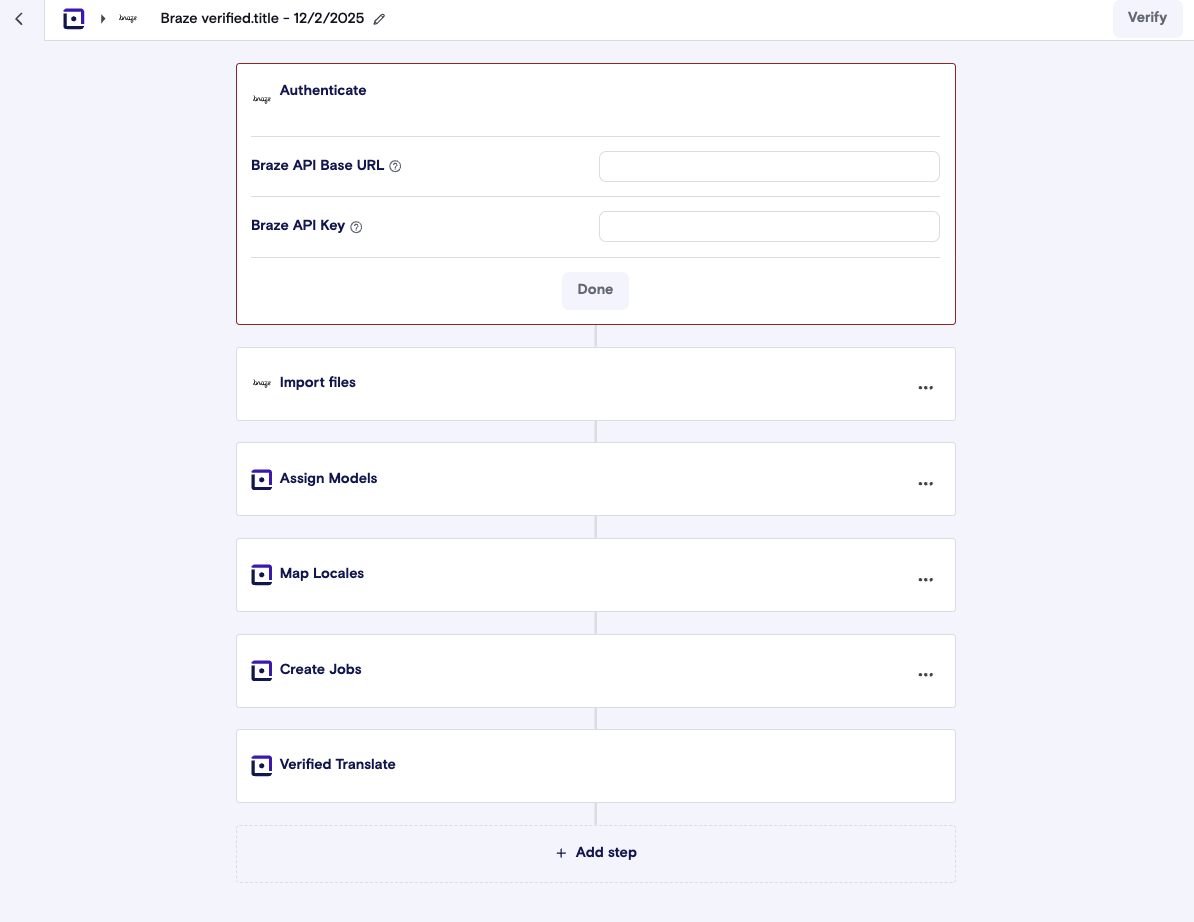The height and width of the screenshot is (922, 1194).
Task: Open the options menu on Import files
Action: pyautogui.click(x=925, y=387)
